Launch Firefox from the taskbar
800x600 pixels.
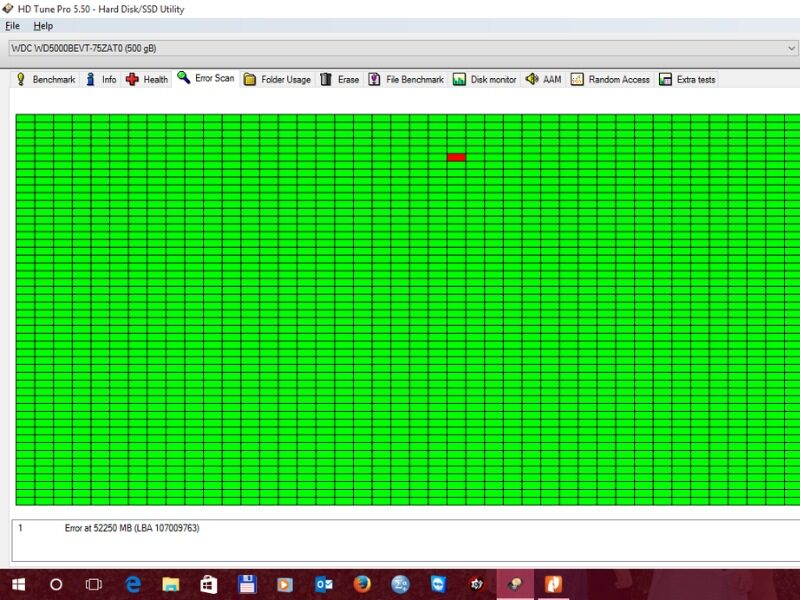point(362,584)
